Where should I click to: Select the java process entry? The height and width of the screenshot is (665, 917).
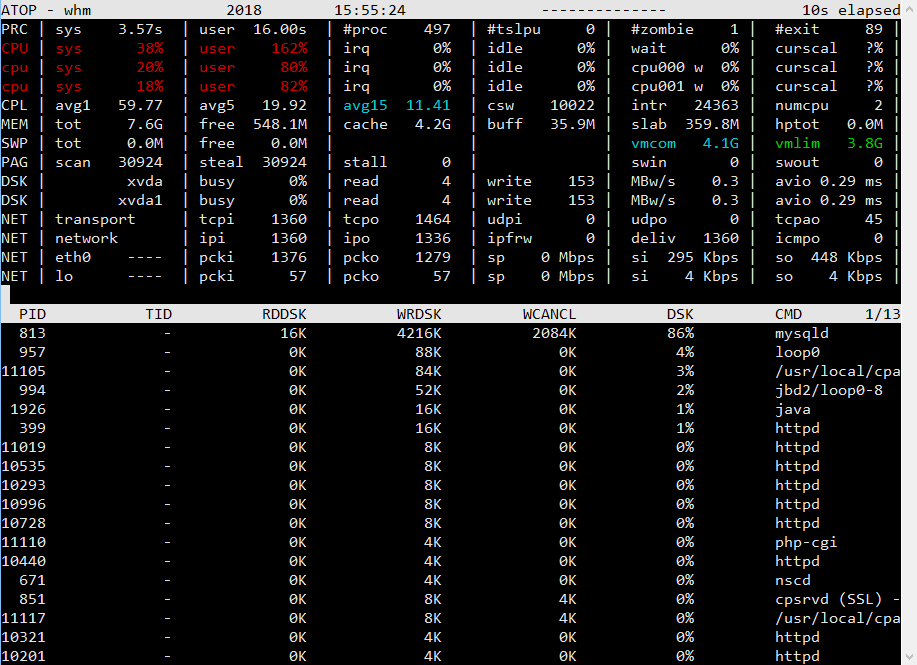pyautogui.click(x=793, y=409)
